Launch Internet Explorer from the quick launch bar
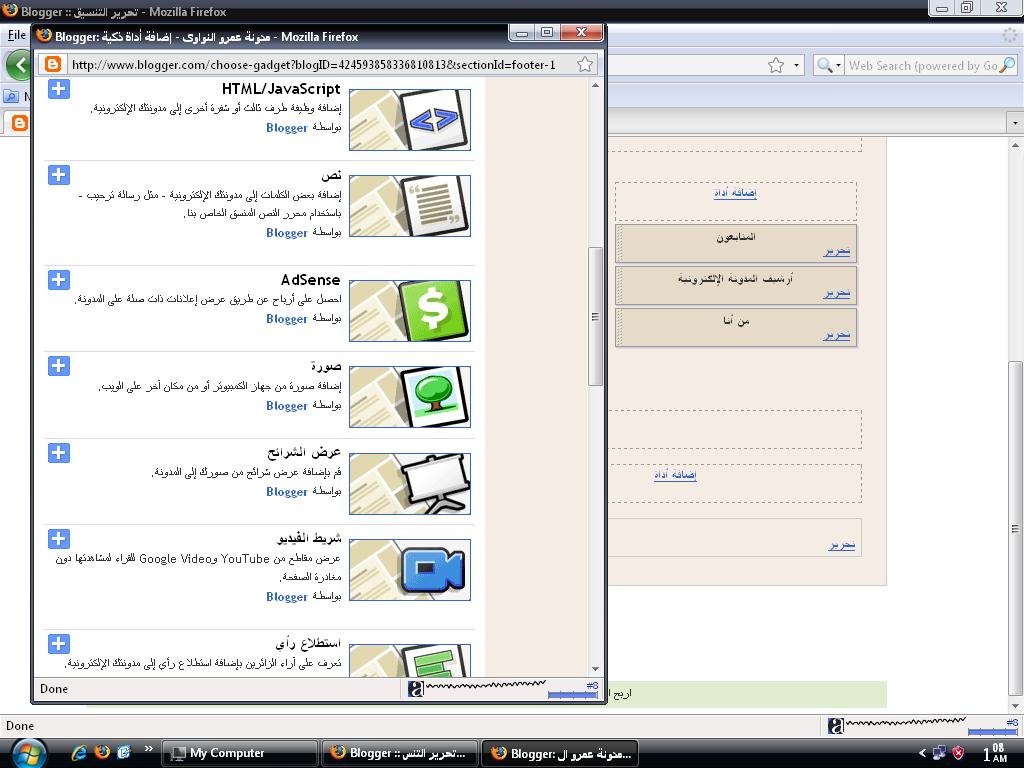 point(79,752)
